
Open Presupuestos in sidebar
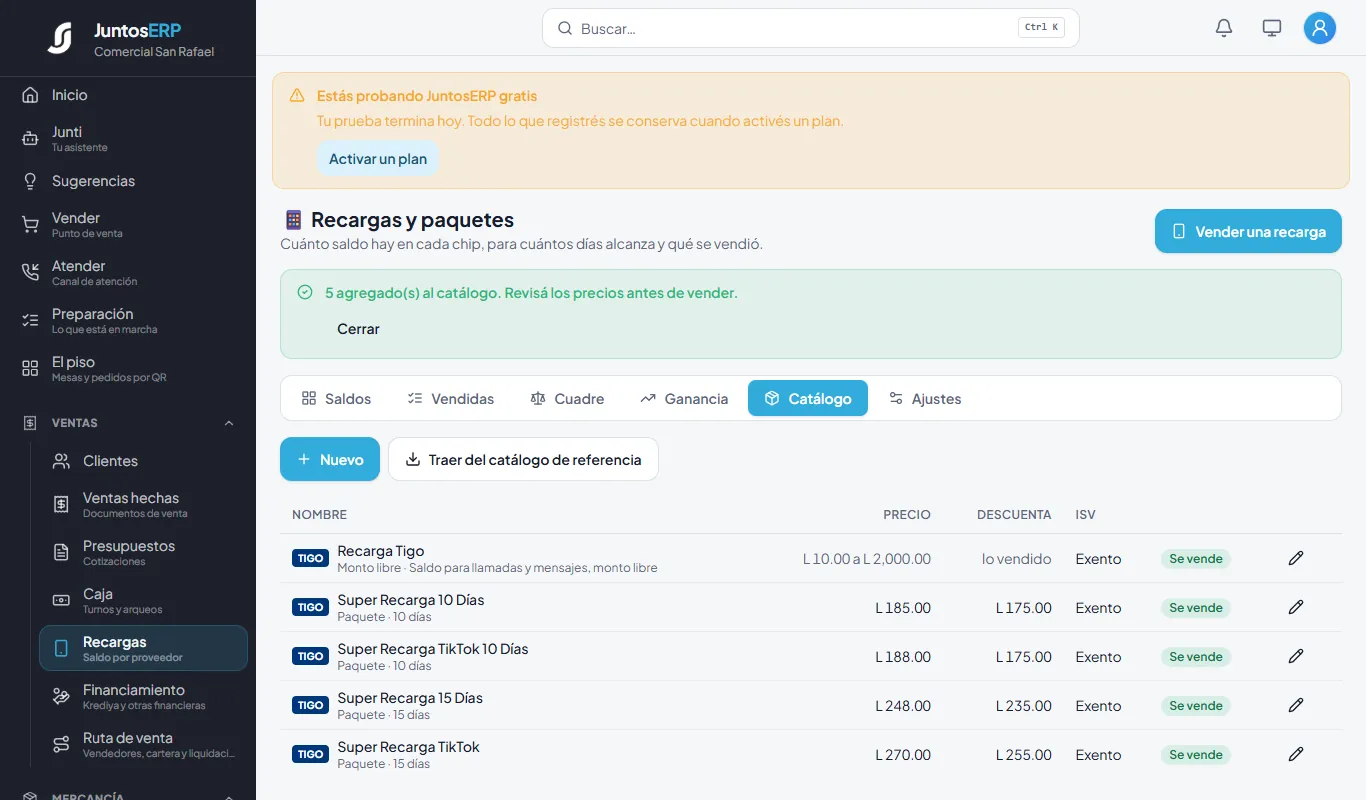[143, 552]
